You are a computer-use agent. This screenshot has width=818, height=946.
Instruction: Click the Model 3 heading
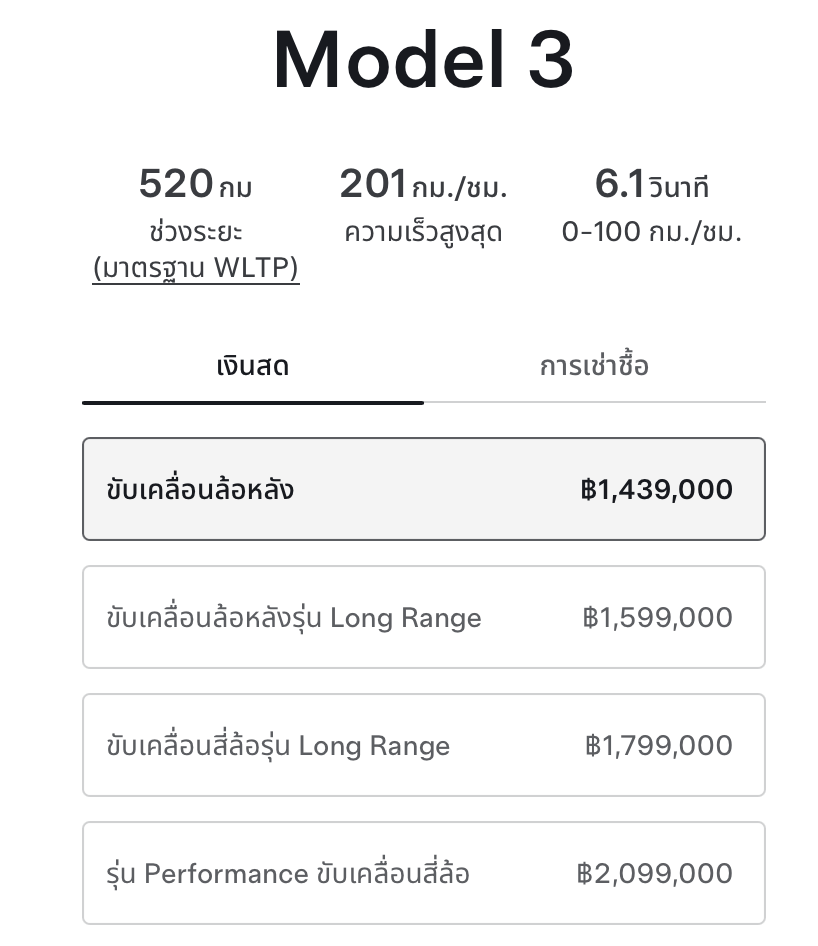pos(423,60)
